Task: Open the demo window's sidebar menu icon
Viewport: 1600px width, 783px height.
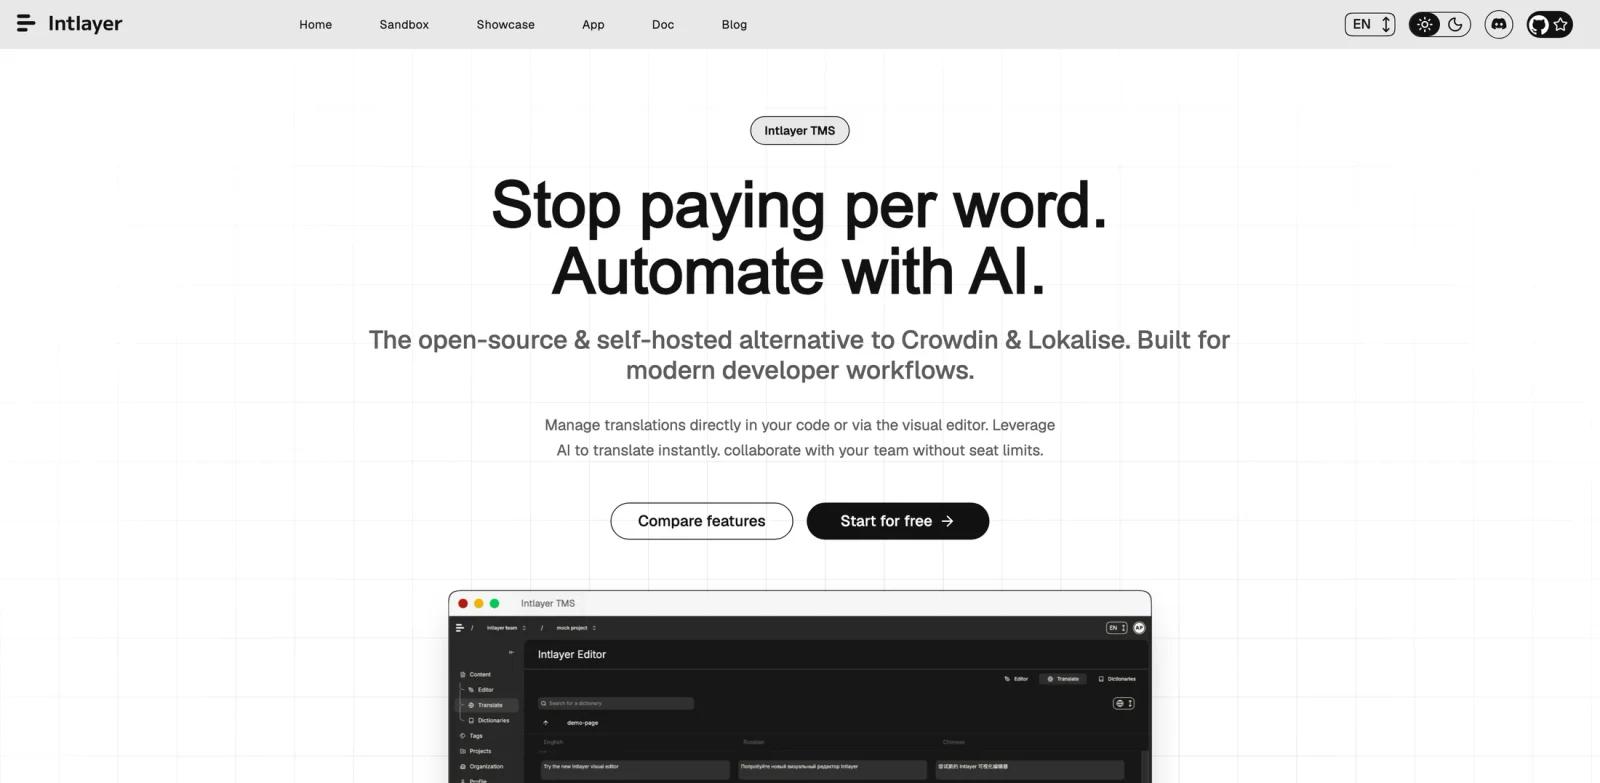Action: pos(460,628)
